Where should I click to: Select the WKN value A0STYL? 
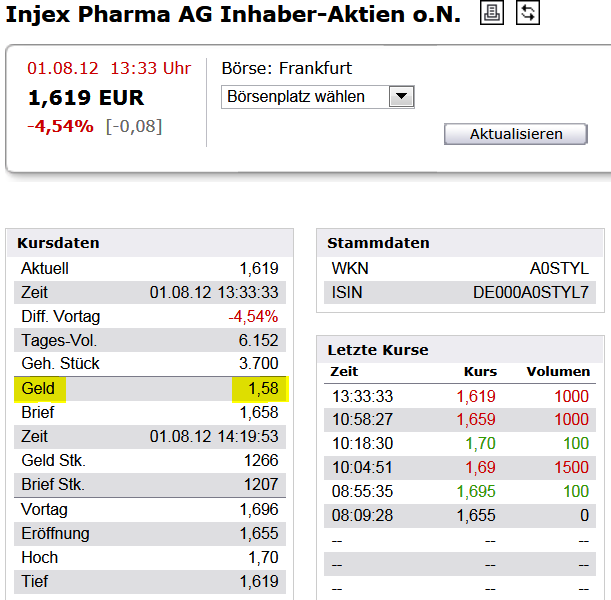tap(559, 268)
